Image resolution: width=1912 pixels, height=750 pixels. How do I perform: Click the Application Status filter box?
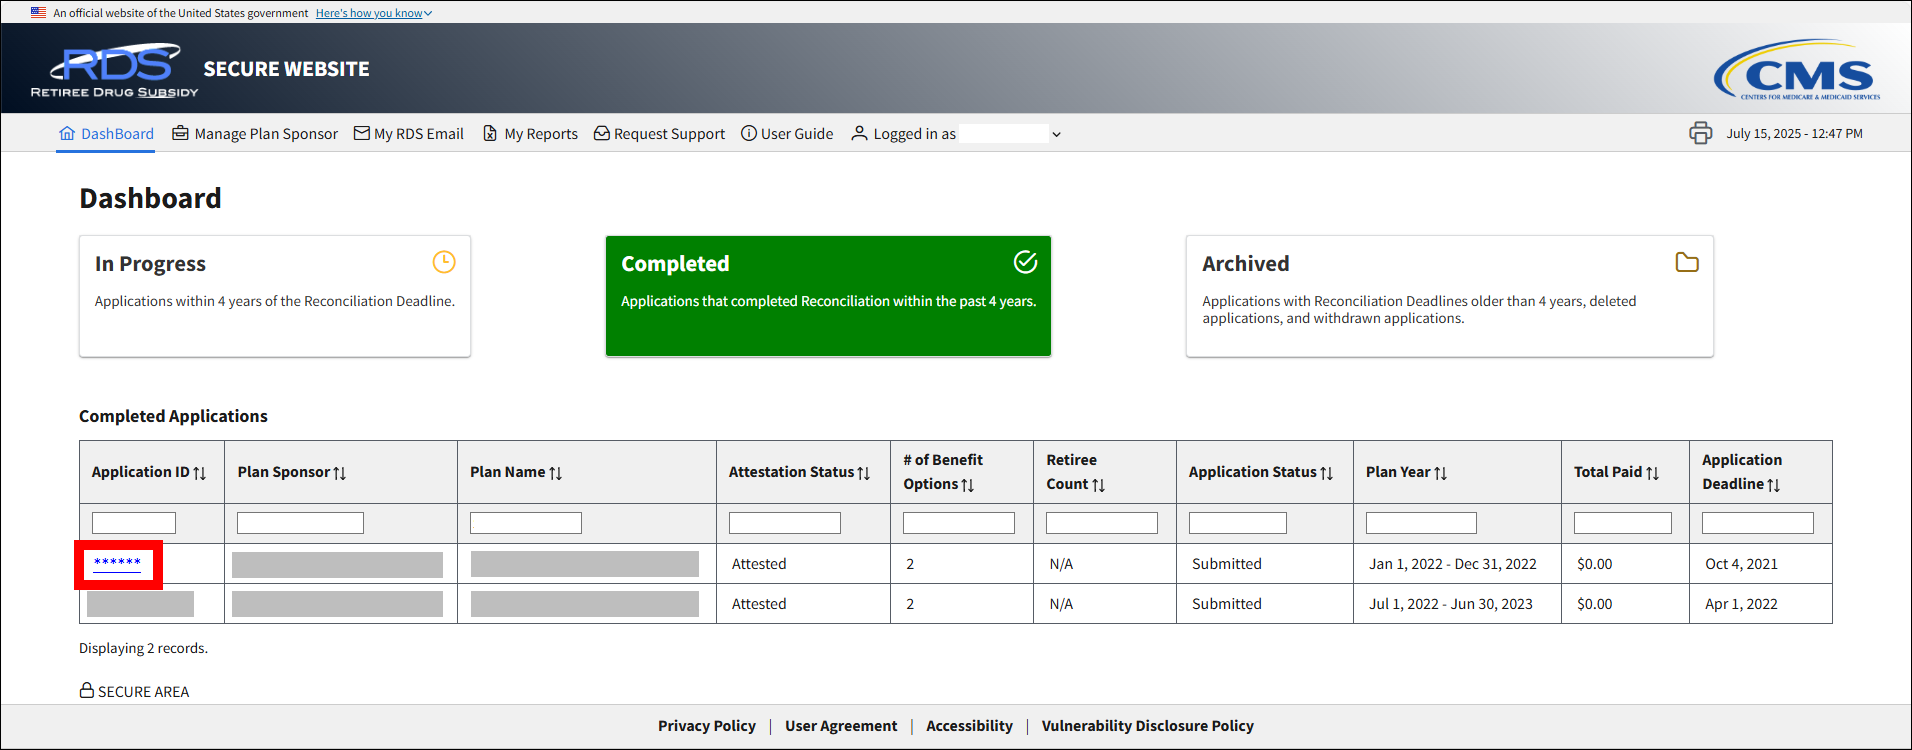click(1237, 523)
